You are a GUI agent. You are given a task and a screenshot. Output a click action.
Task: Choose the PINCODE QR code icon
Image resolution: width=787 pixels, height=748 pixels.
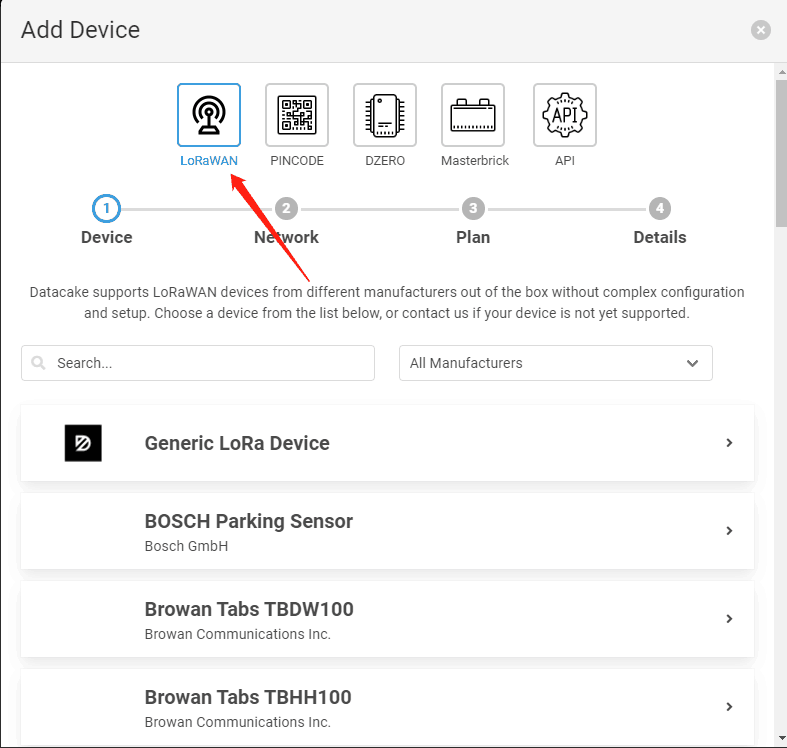tap(297, 115)
